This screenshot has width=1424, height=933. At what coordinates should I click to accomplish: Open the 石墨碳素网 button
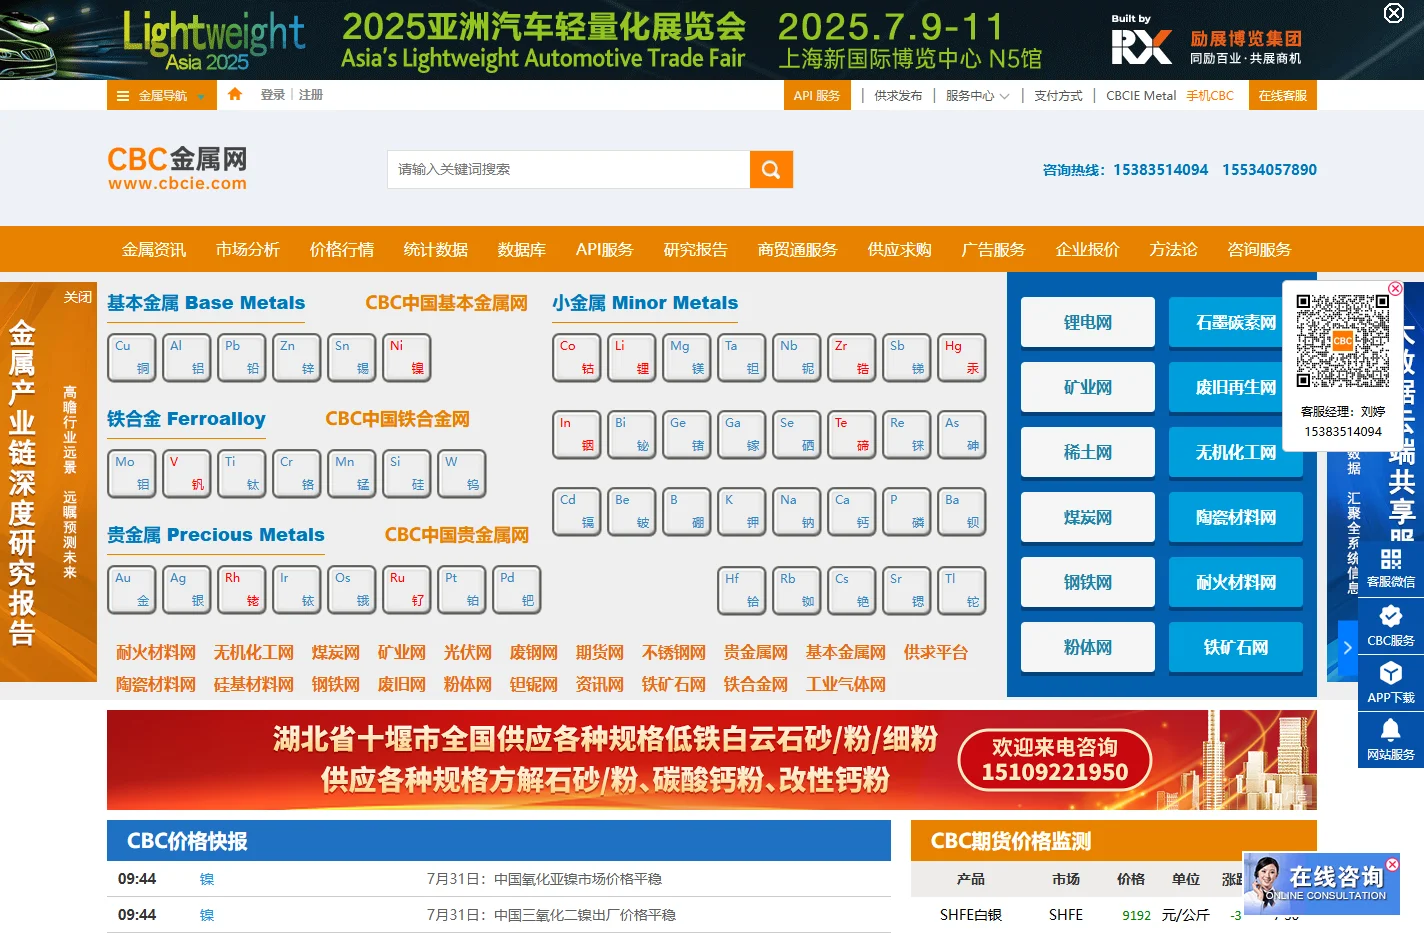click(1236, 322)
